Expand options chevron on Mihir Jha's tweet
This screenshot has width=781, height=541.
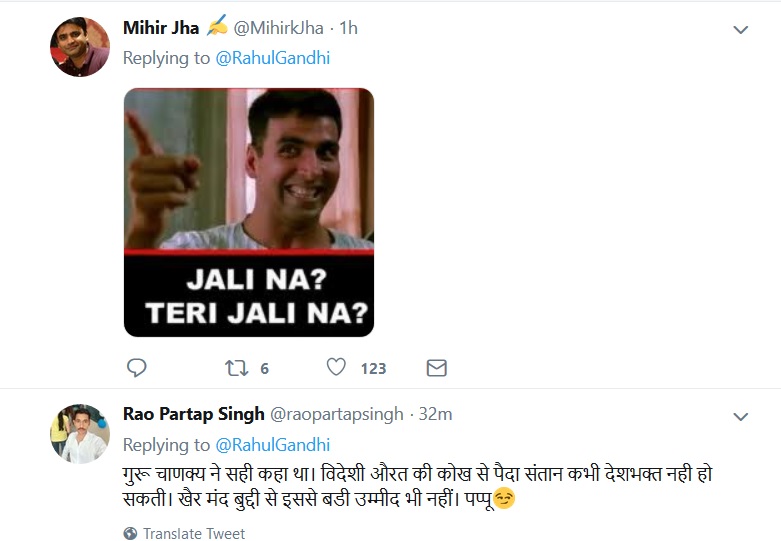[x=741, y=30]
